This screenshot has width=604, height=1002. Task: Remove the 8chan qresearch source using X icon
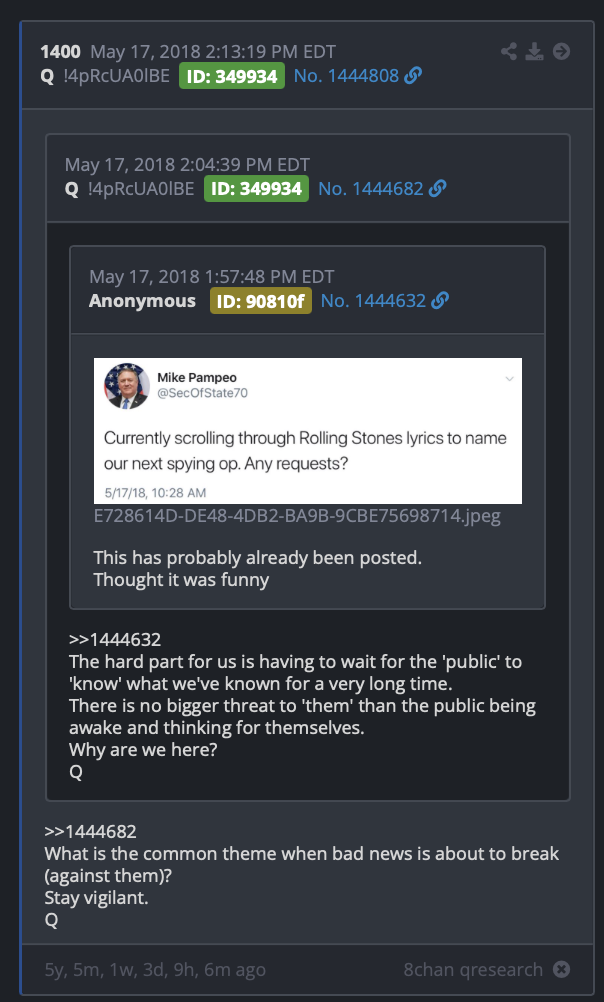(x=561, y=969)
